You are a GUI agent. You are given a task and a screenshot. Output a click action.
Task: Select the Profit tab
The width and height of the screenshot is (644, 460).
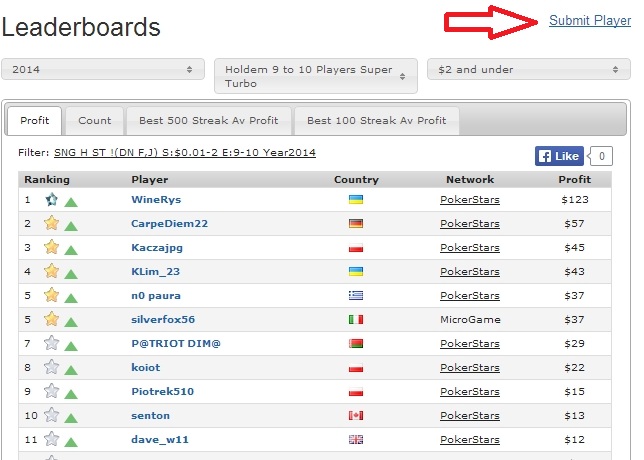(34, 121)
